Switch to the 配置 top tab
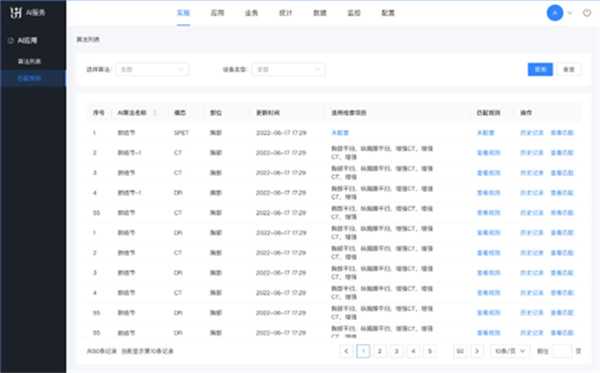The width and height of the screenshot is (600, 373). coord(388,13)
